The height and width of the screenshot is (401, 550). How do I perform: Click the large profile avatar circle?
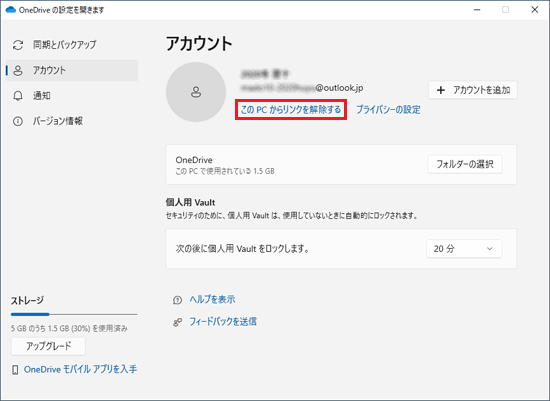(196, 92)
